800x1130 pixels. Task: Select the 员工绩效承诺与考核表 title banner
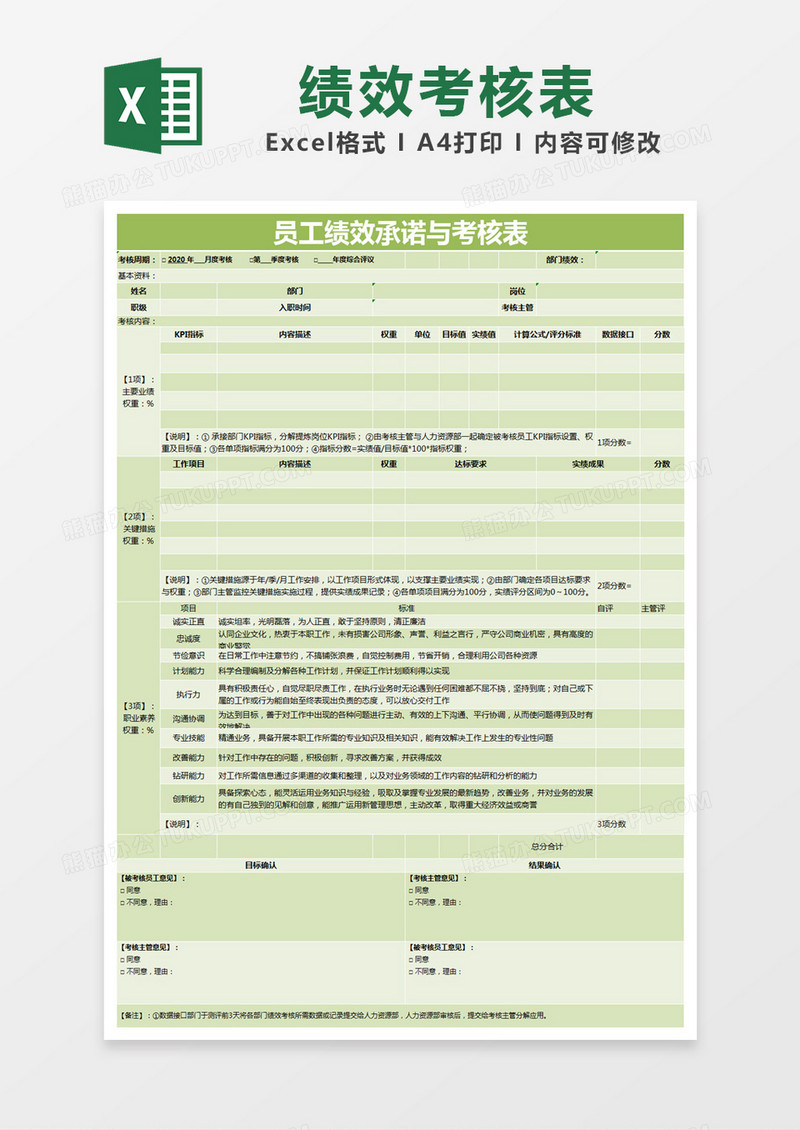(400, 233)
